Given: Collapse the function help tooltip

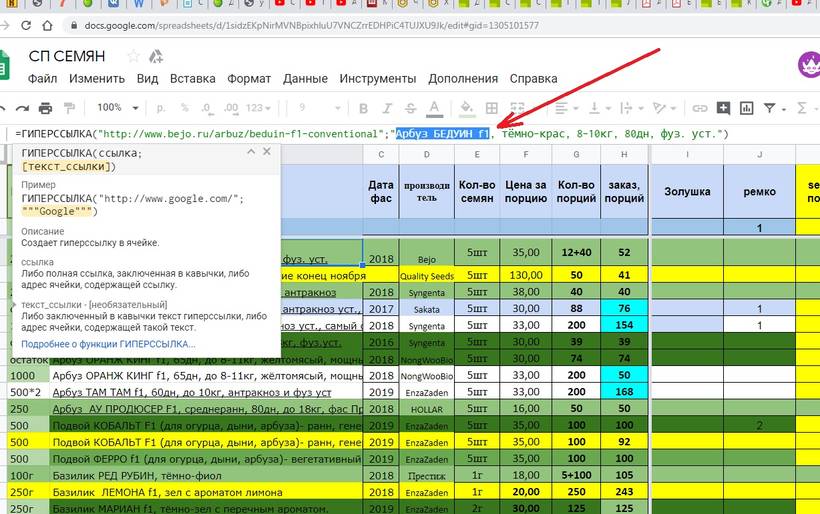Looking at the screenshot, I should tap(251, 152).
